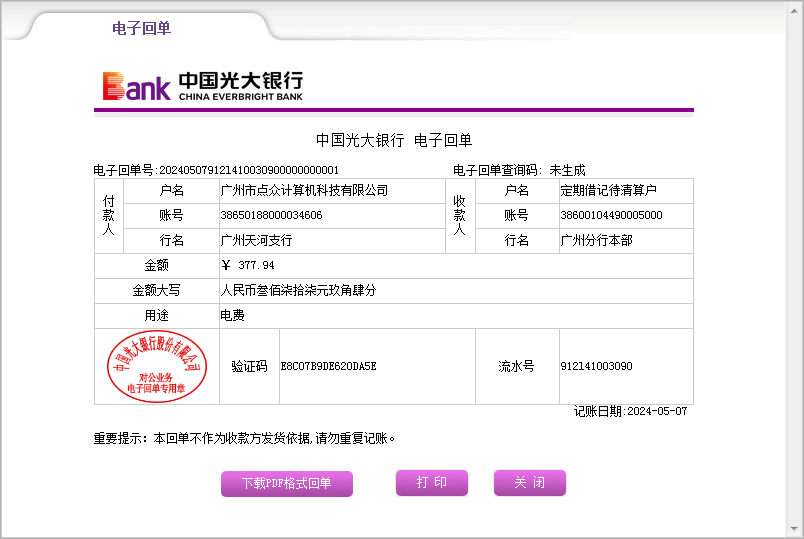Click the purpose value 电费
The image size is (804, 539).
pyautogui.click(x=232, y=316)
